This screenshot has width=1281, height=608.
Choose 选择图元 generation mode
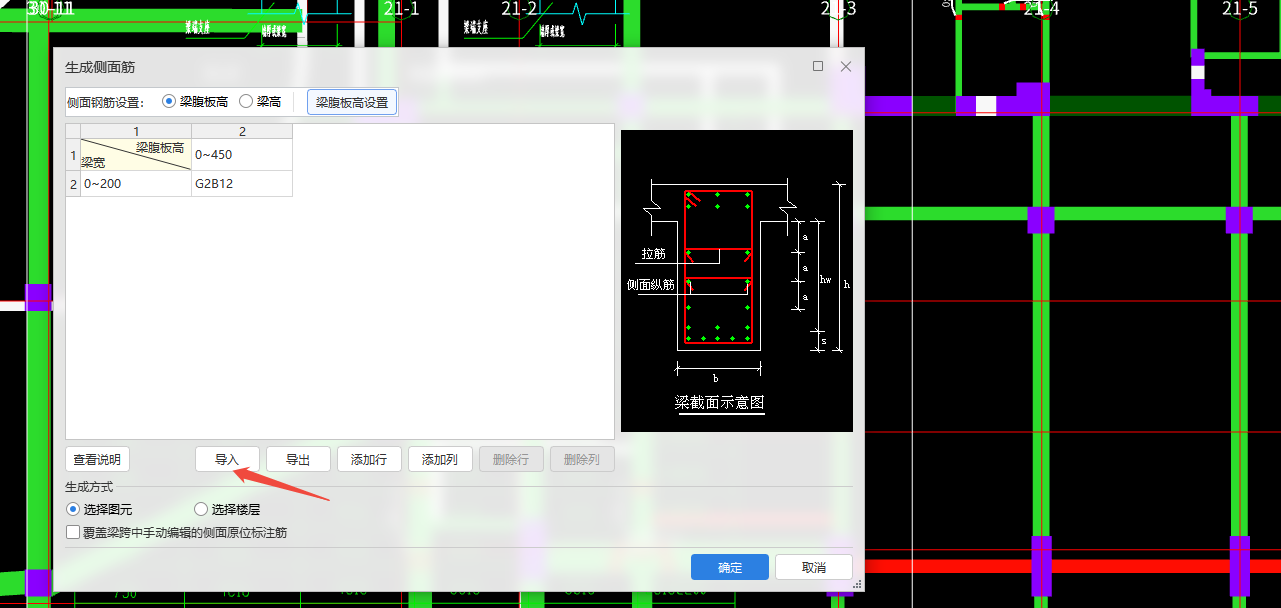72,510
